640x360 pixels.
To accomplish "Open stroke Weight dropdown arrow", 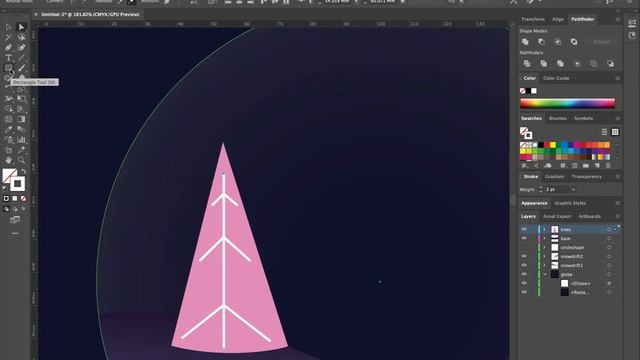I will pyautogui.click(x=573, y=189).
